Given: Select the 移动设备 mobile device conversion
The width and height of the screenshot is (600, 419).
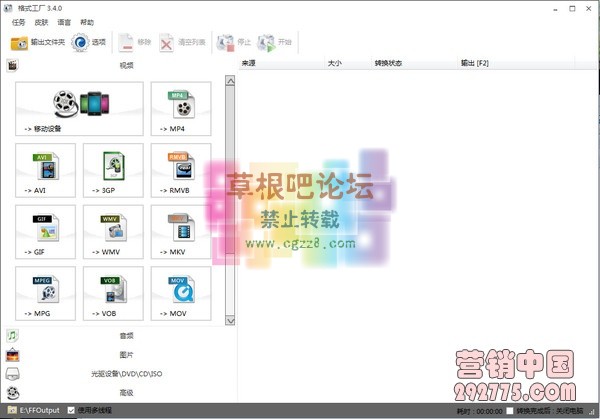Looking at the screenshot, I should coord(79,109).
